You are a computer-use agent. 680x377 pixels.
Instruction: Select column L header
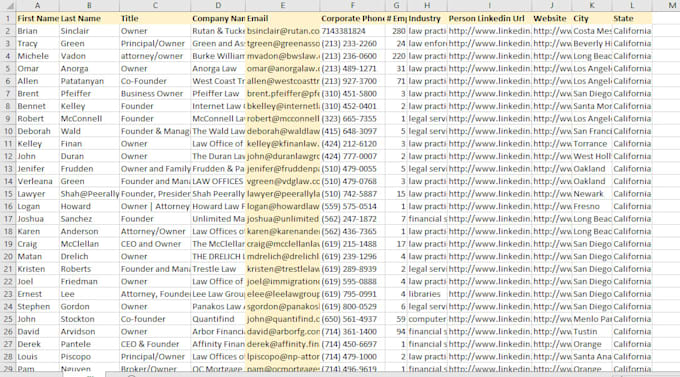[632, 6]
